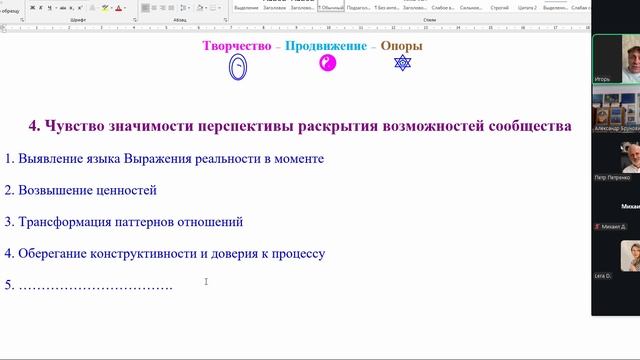Viewport: 640px width, 360px height.
Task: Click heading word Творчество
Action: (237, 46)
